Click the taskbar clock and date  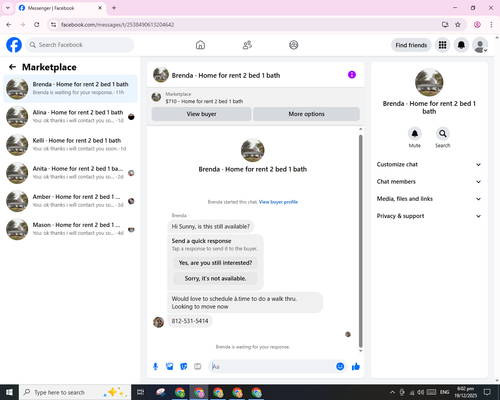coord(465,392)
